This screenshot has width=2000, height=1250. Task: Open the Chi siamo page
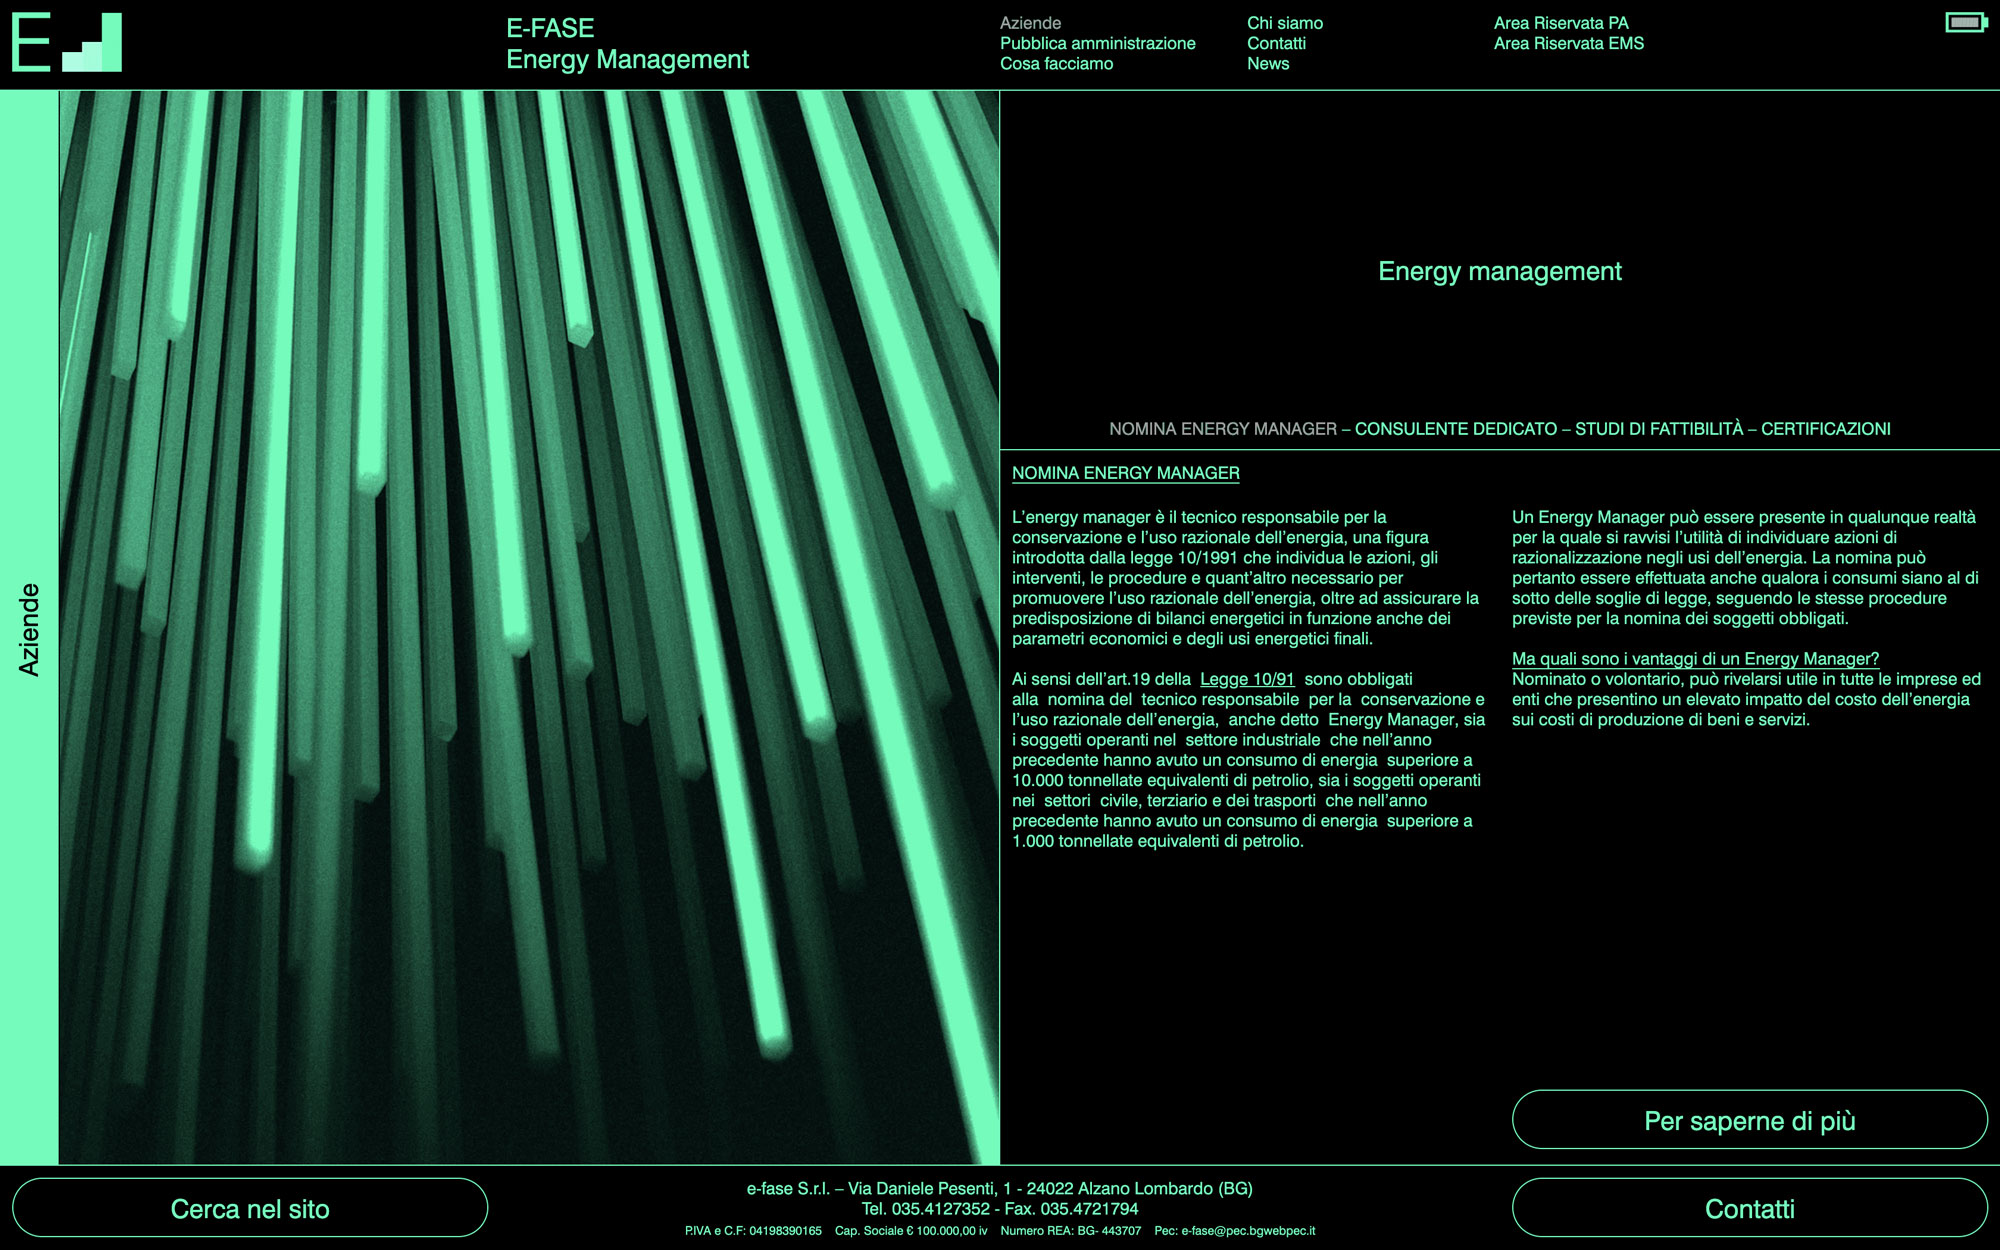coord(1284,23)
